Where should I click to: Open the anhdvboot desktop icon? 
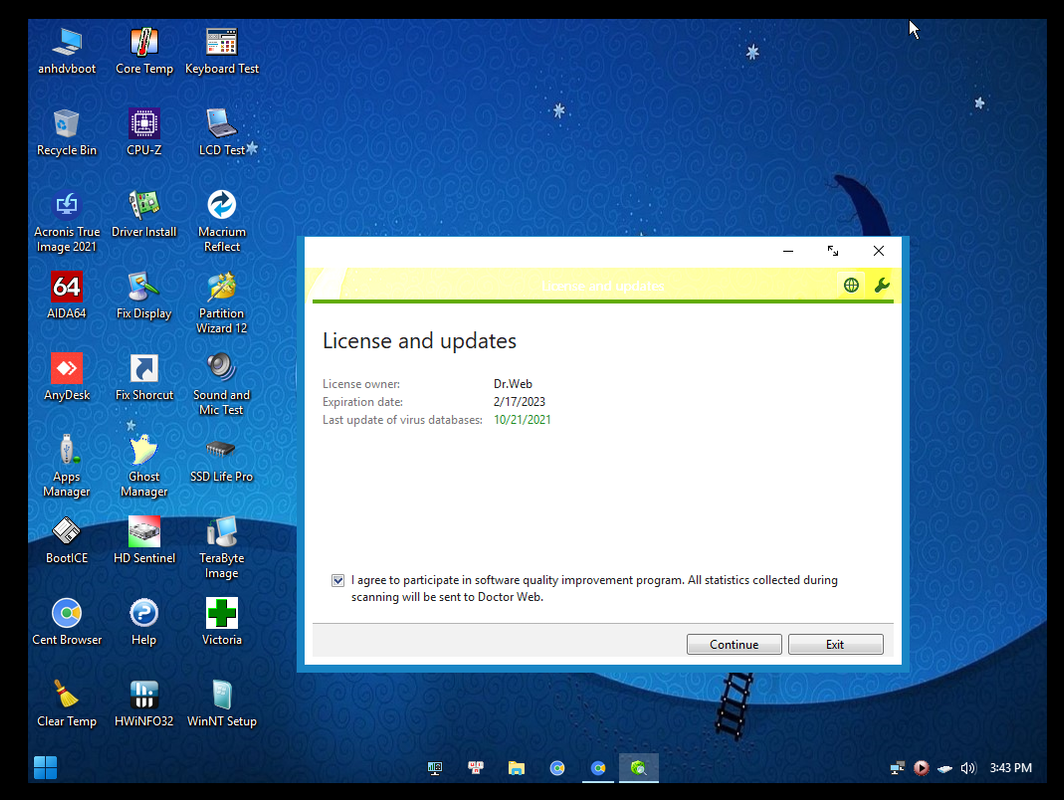point(66,51)
